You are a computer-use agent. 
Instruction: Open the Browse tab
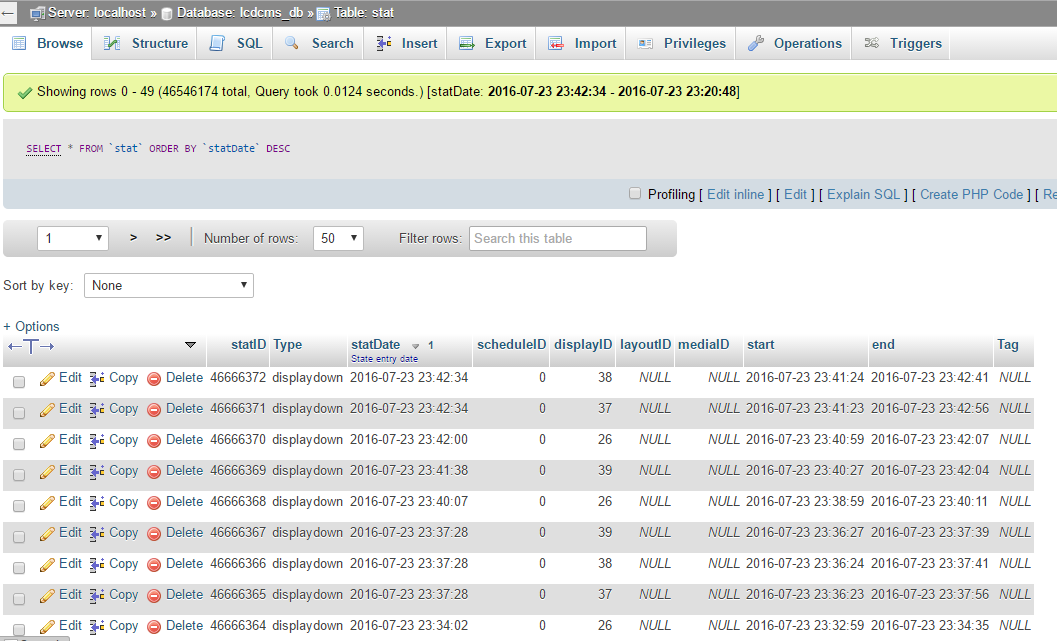(x=47, y=43)
